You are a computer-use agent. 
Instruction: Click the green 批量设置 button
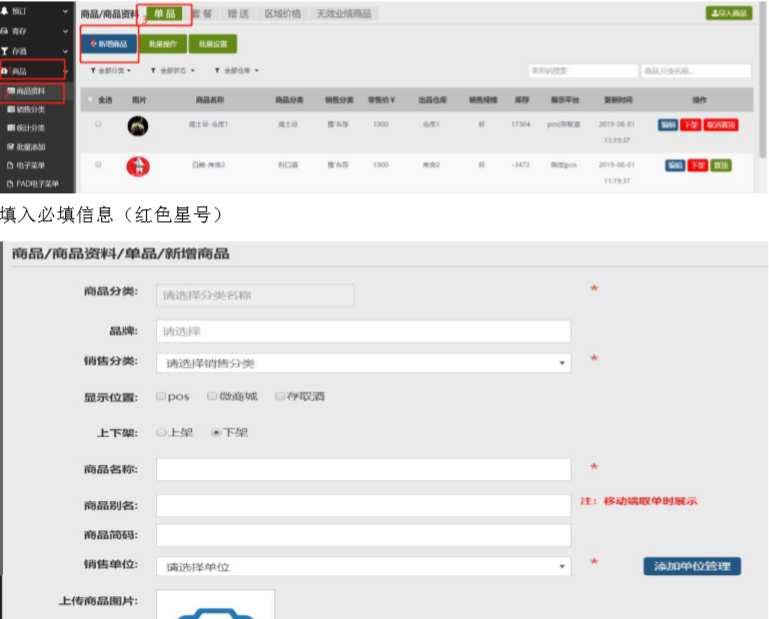coord(213,44)
